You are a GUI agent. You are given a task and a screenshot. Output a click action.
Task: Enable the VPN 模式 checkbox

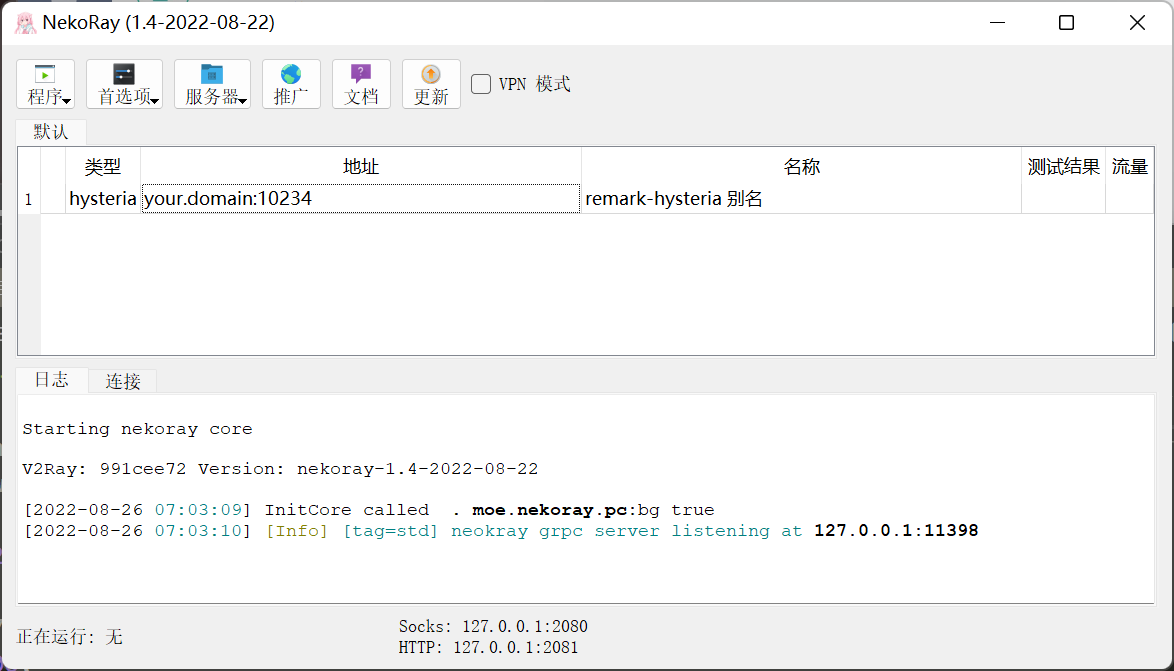481,84
